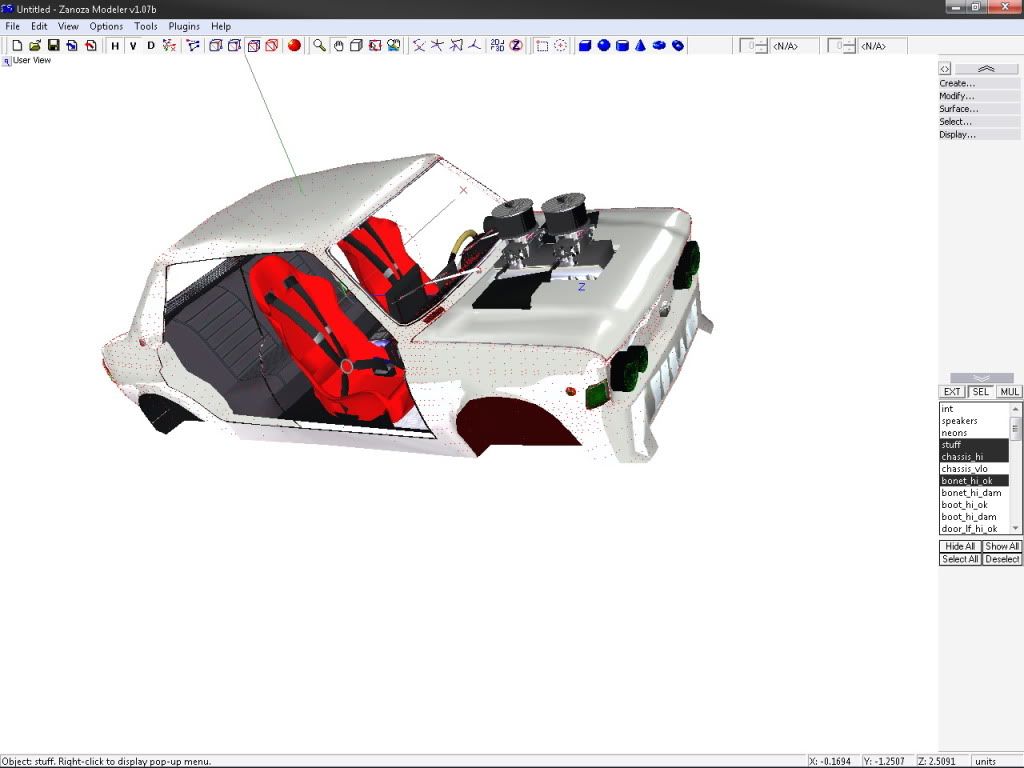Select chassis_vlo in the object list

coord(964,469)
